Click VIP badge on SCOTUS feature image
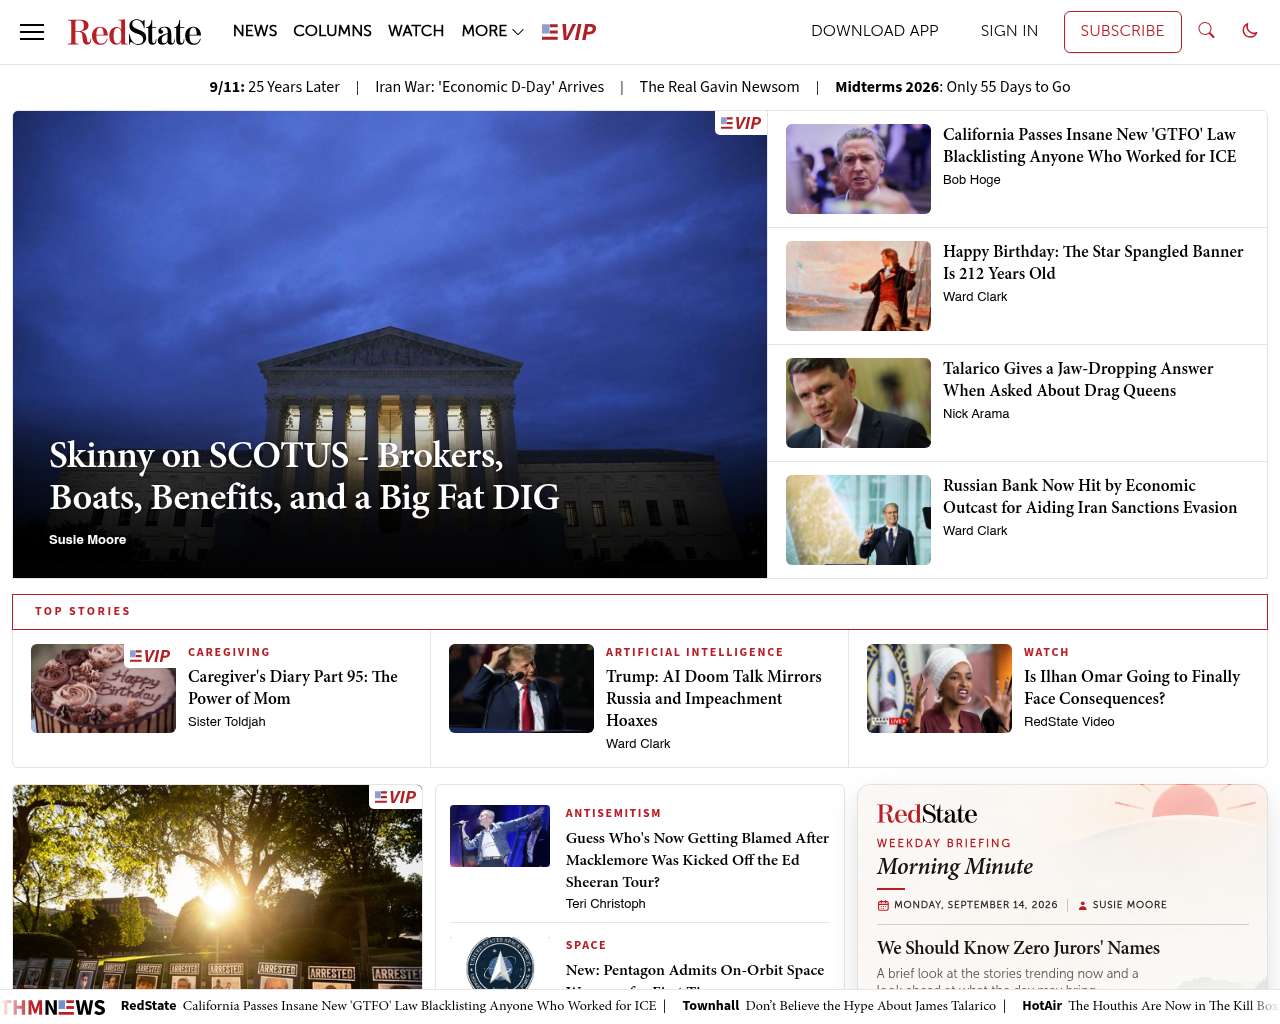Viewport: 1280px width, 1024px height. [741, 123]
